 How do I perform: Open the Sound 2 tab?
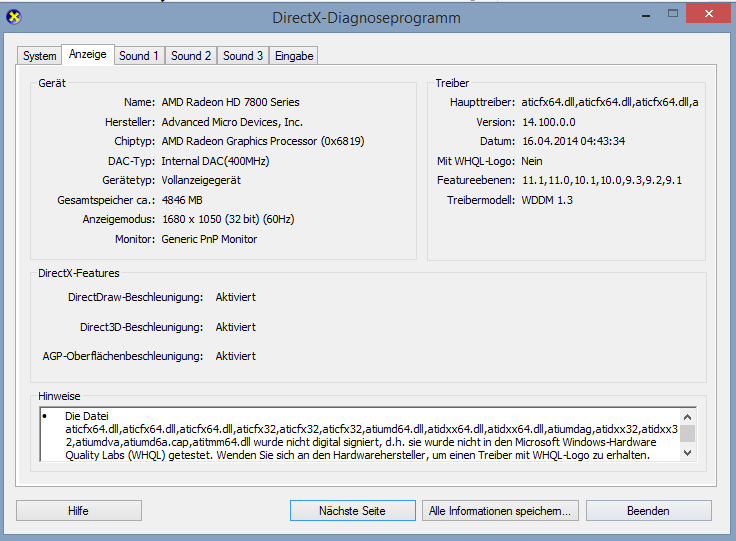coord(191,56)
